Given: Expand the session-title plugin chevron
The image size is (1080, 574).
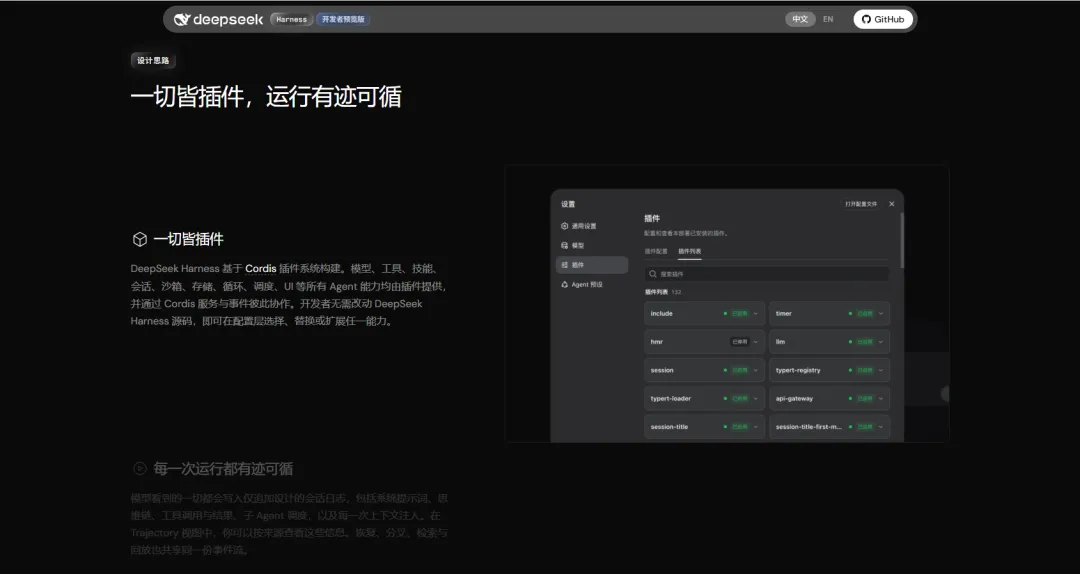Looking at the screenshot, I should [756, 427].
